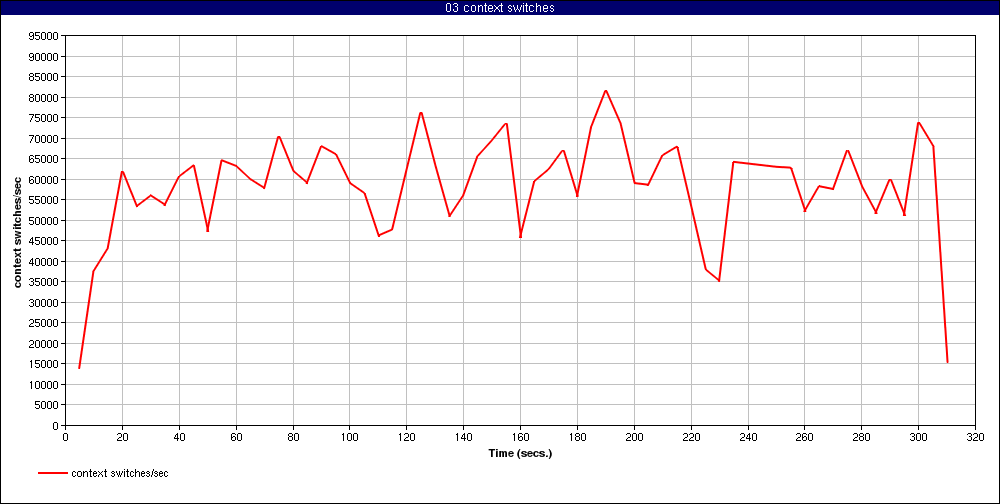Viewport: 1000px width, 504px height.
Task: Click the 90000 y-axis tick label
Action: point(45,56)
